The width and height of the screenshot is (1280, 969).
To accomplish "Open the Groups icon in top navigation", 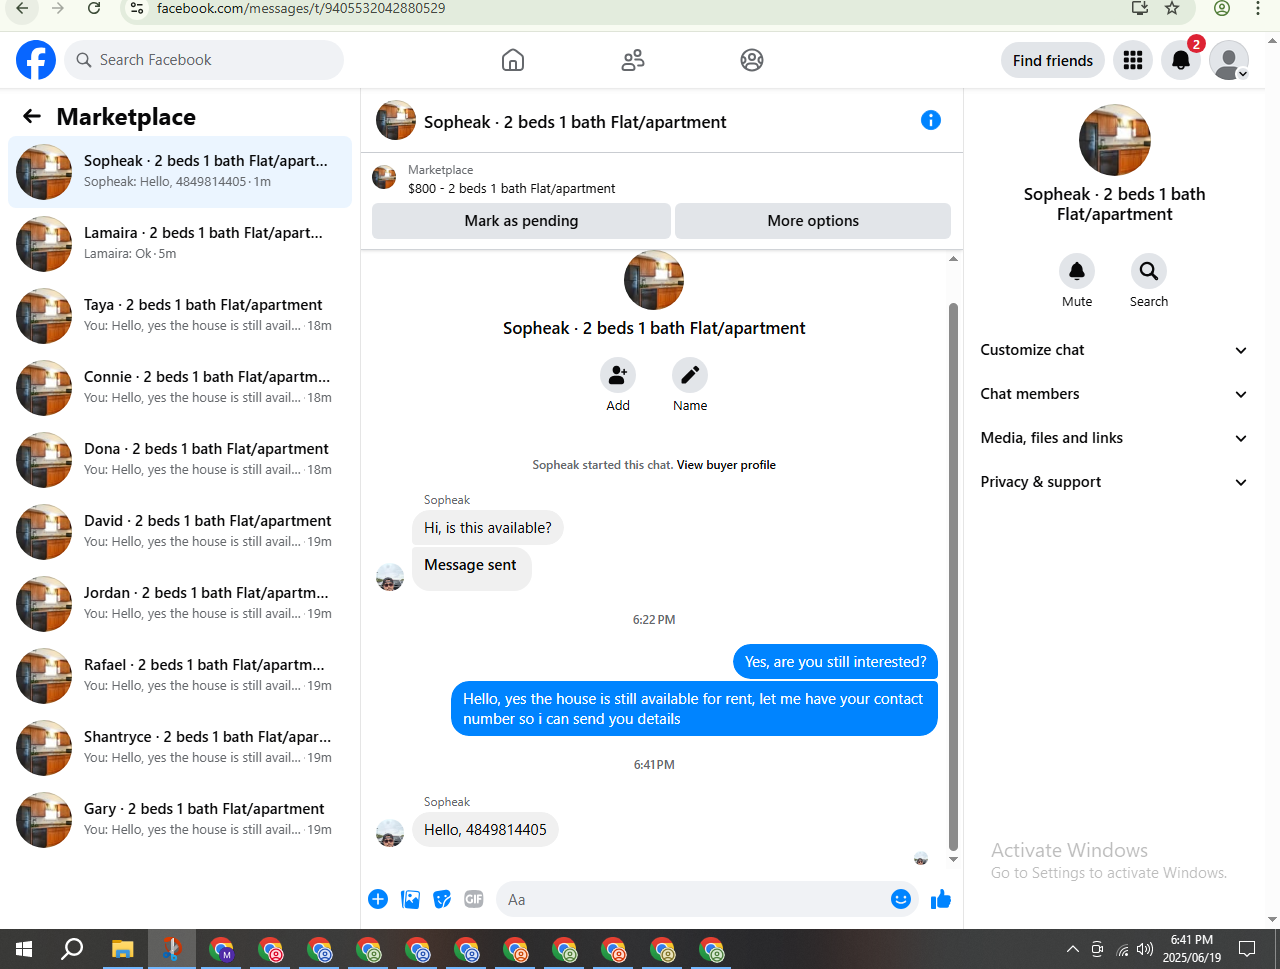I will point(752,60).
